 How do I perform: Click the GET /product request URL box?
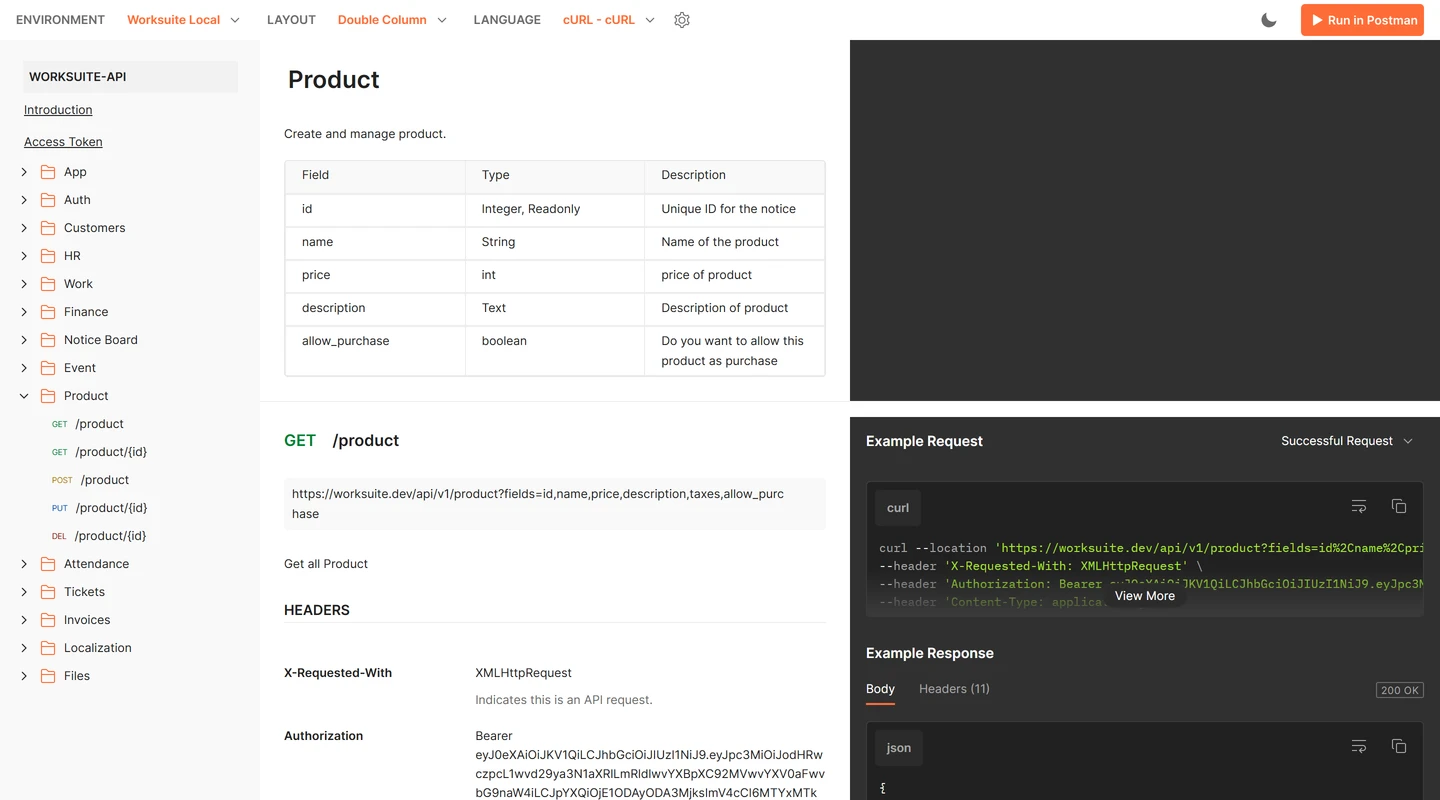555,504
